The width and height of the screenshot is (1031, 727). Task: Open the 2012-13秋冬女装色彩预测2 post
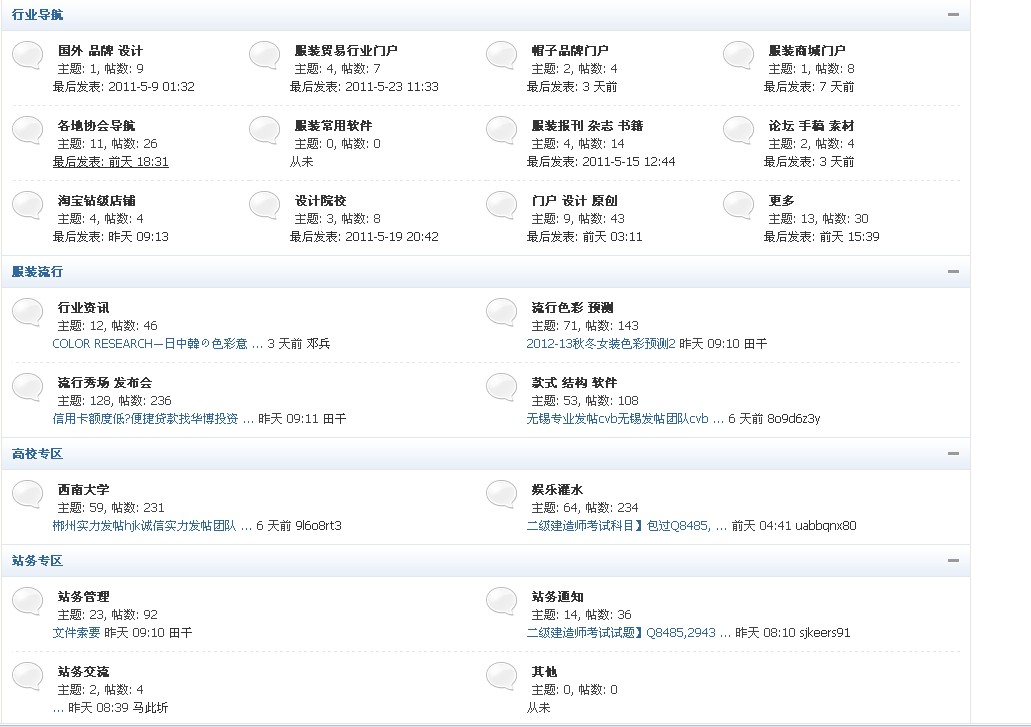(x=600, y=344)
